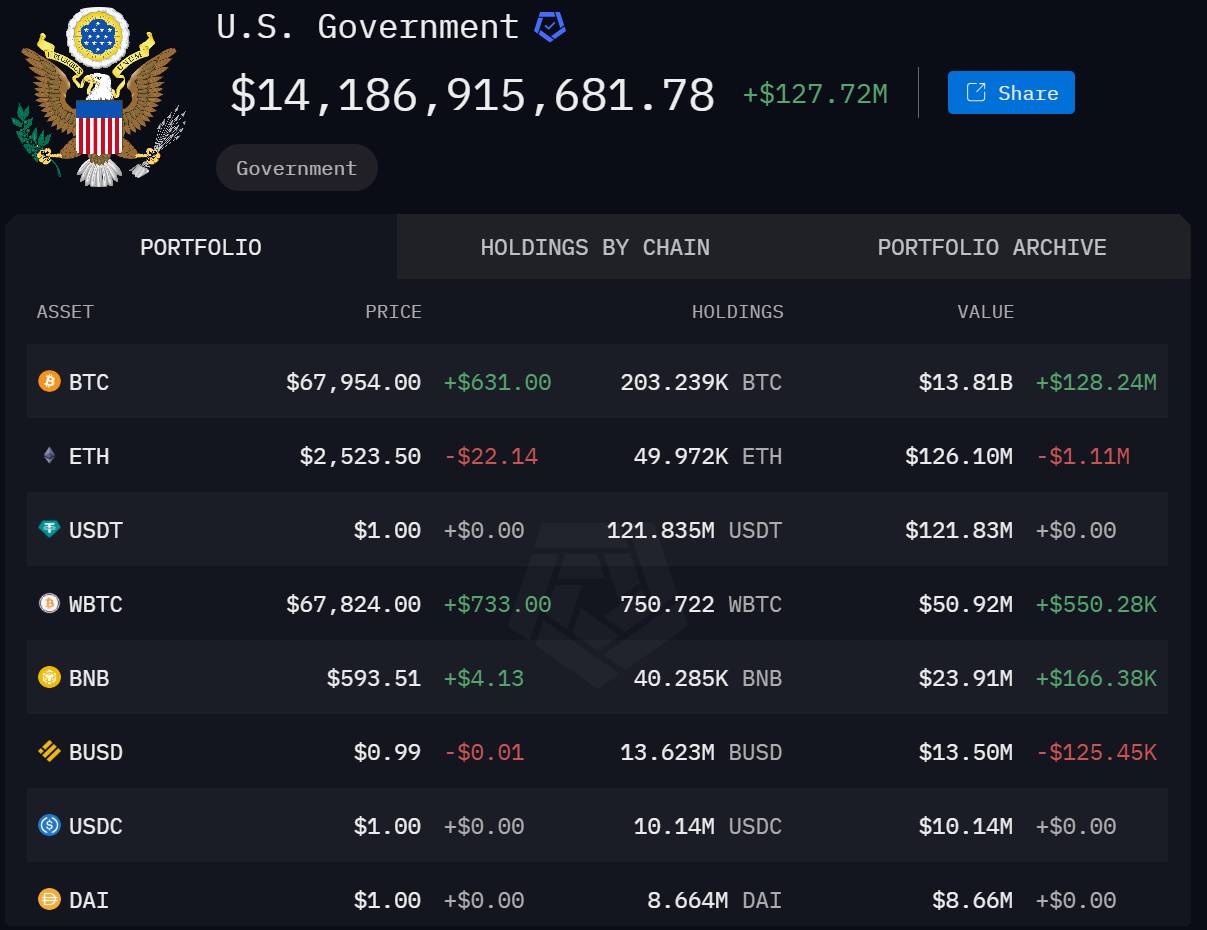Click the USDC holdings 10.14M

[x=675, y=826]
